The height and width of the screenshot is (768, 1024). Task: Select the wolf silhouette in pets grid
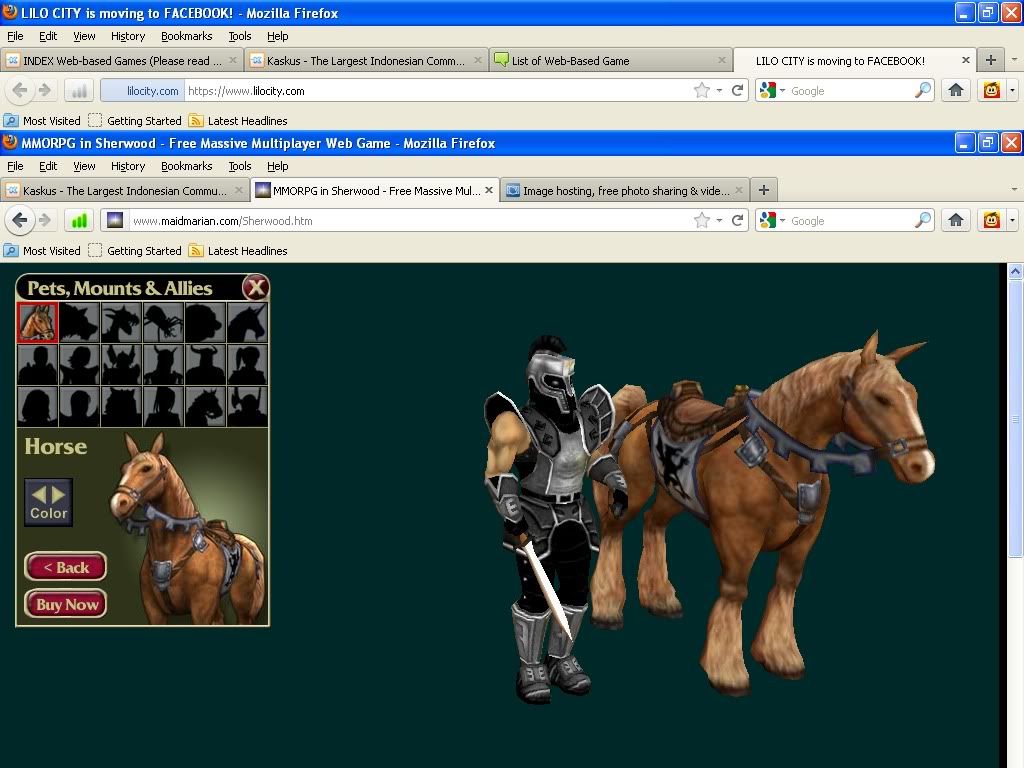coord(79,322)
